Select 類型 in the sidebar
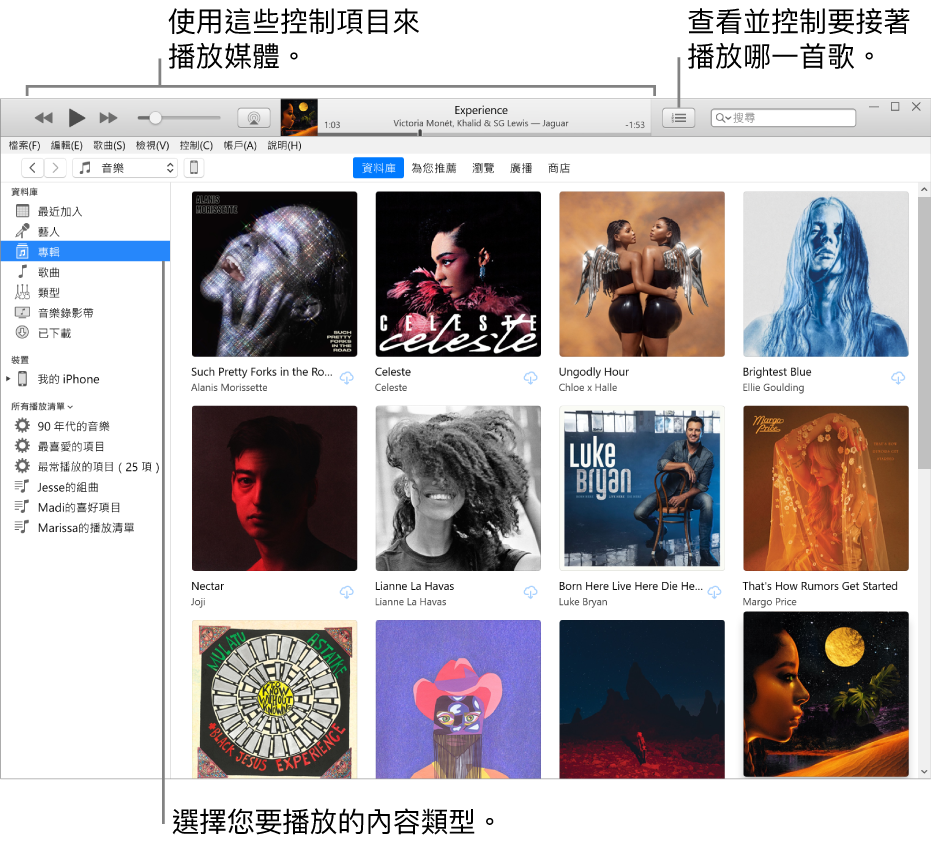Screen dimensions: 931x841 (86, 292)
